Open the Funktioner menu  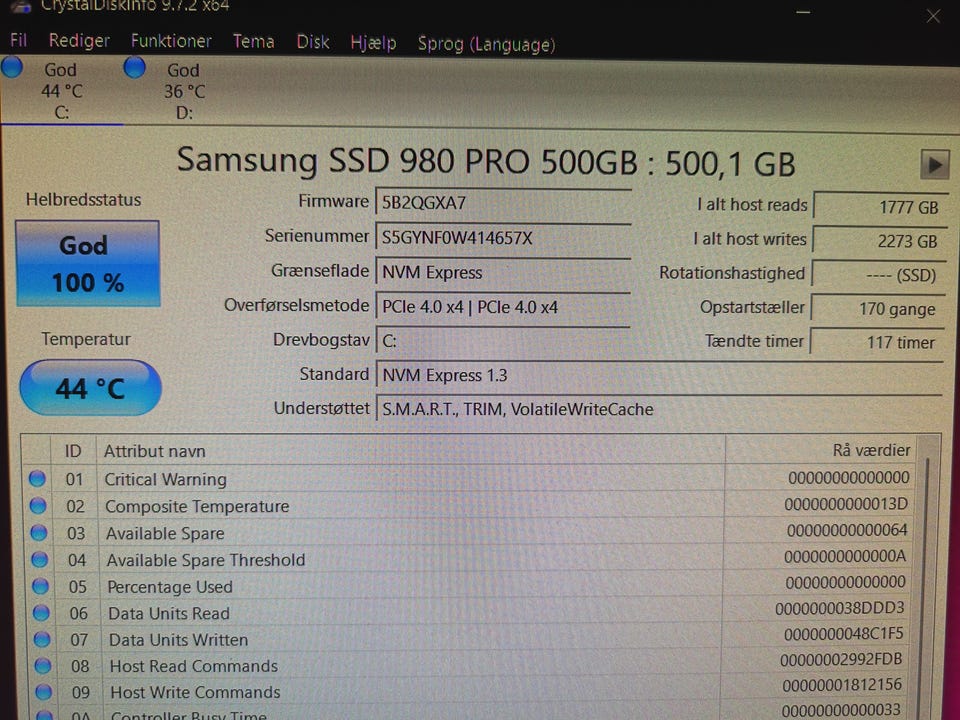(x=171, y=41)
